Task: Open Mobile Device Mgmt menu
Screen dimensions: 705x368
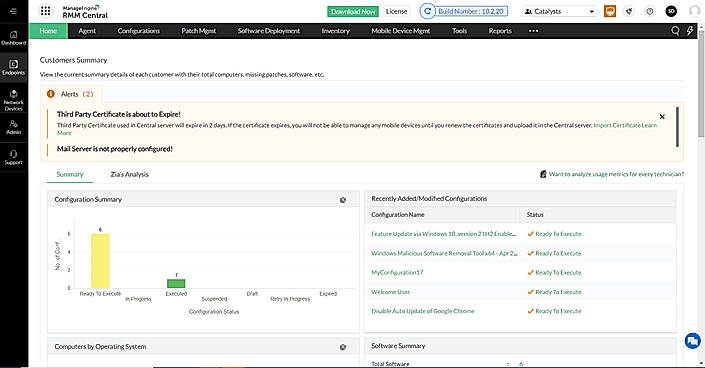Action: (x=401, y=31)
